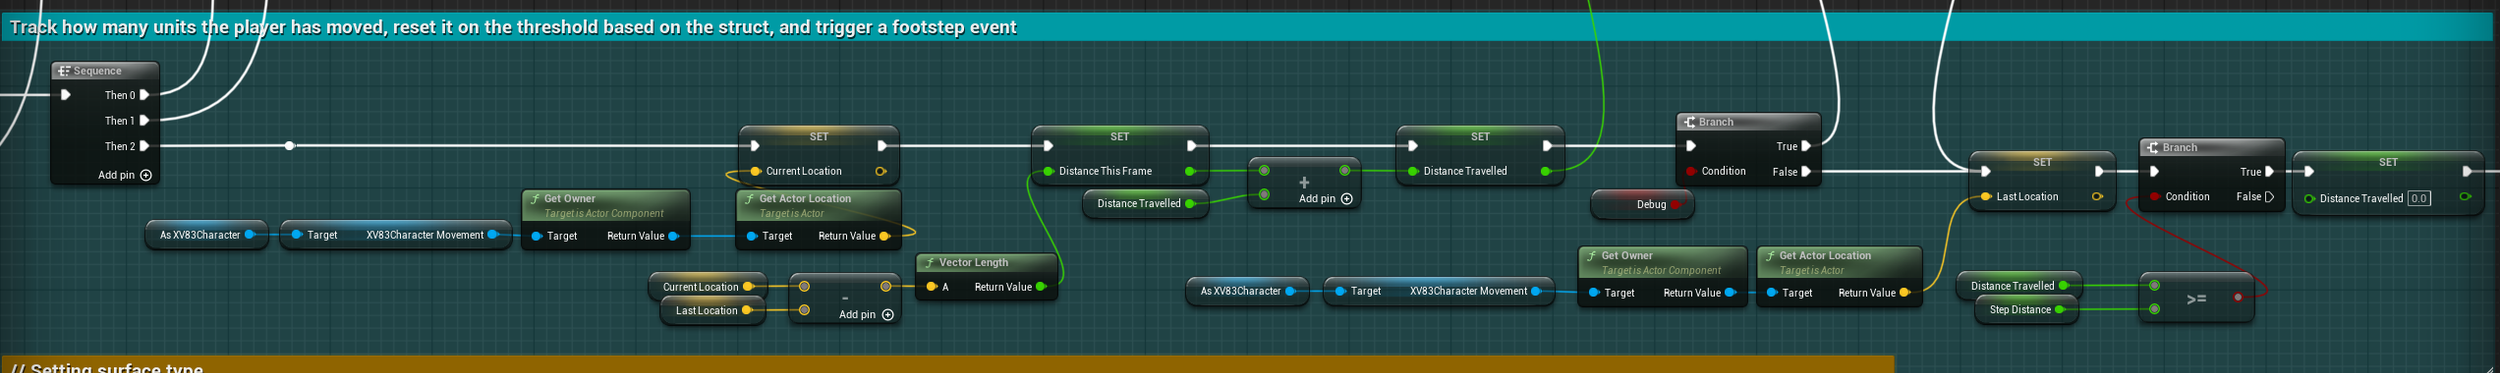Select XV83Character Movement getter near right Get Owner

pyautogui.click(x=1438, y=292)
